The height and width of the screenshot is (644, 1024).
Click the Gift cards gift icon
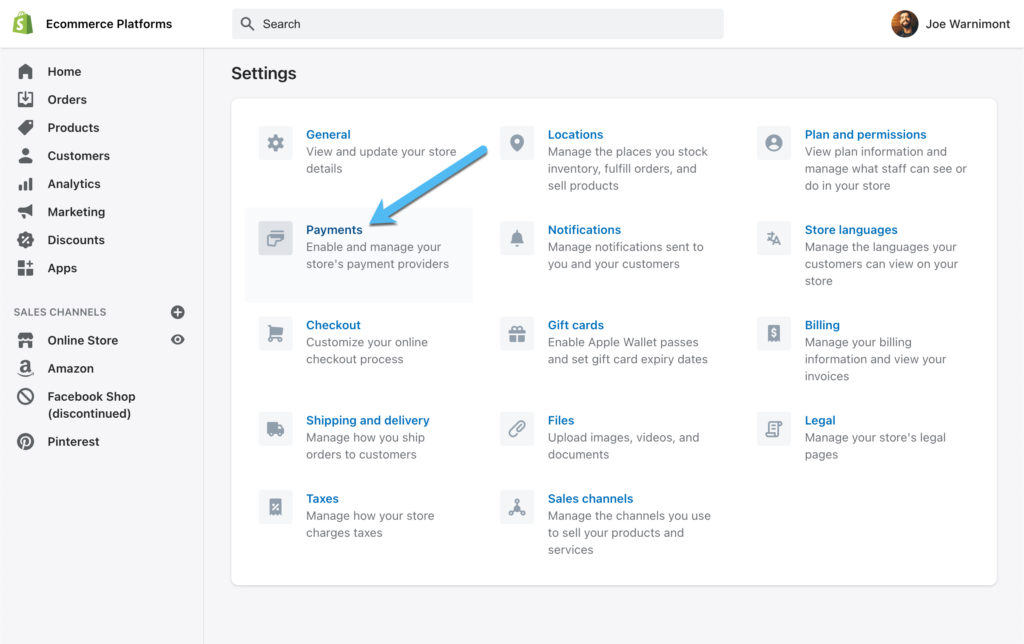click(x=517, y=334)
